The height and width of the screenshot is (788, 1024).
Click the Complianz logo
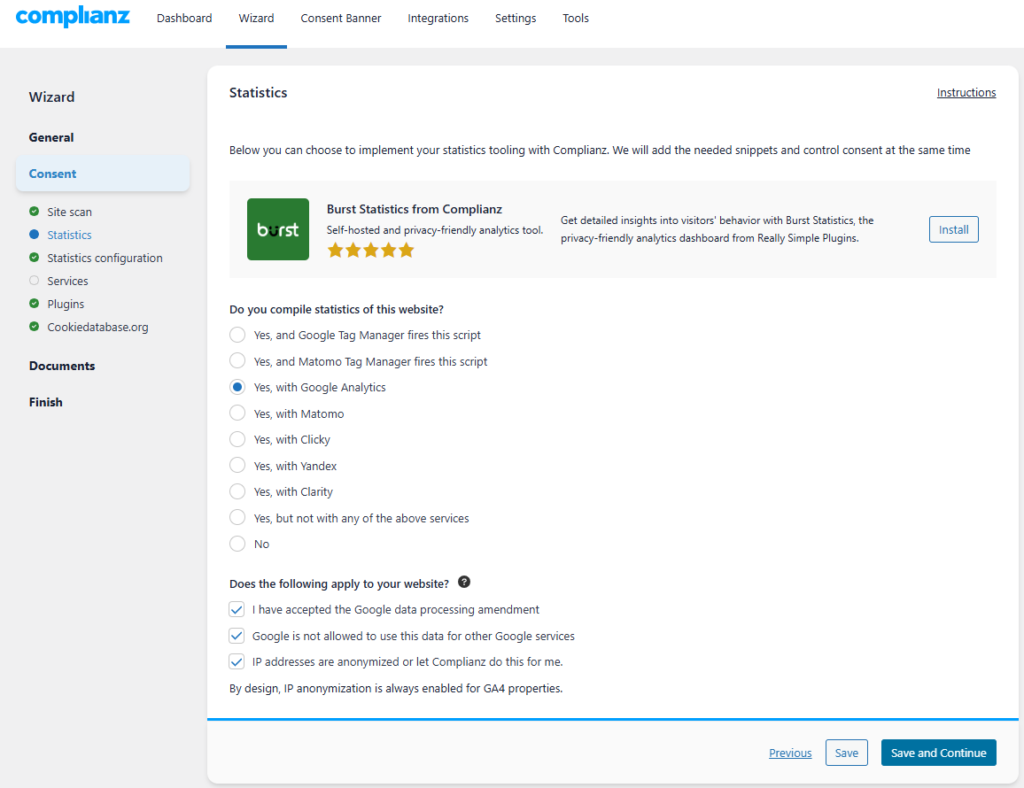pos(72,17)
